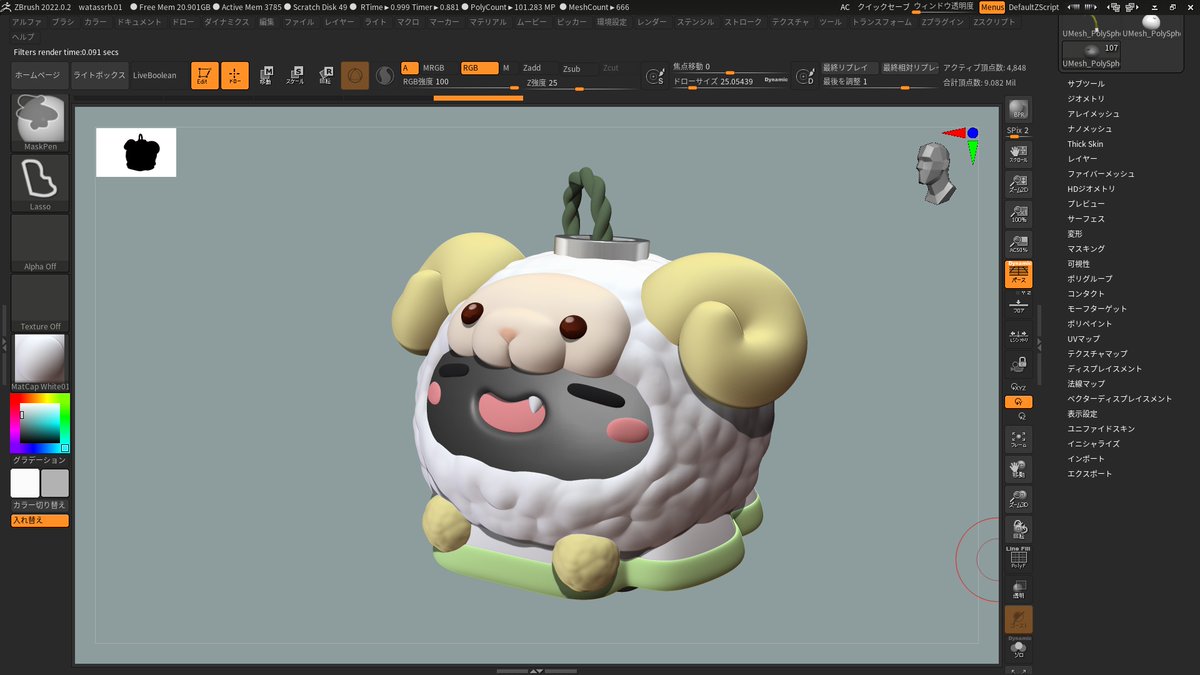Expand the Subtool (サブツール) palette
1200x675 pixels.
click(1086, 84)
